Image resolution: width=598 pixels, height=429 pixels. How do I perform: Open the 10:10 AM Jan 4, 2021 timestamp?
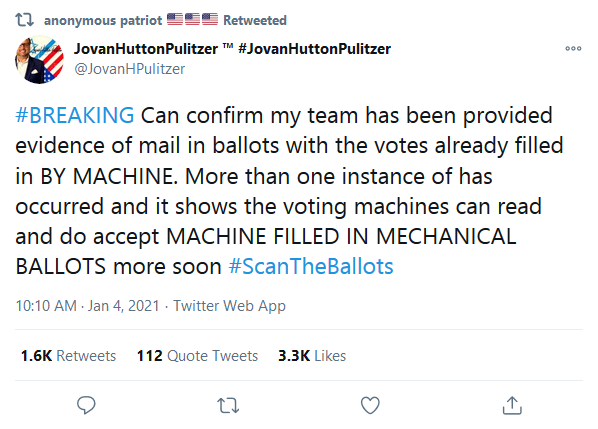(87, 306)
